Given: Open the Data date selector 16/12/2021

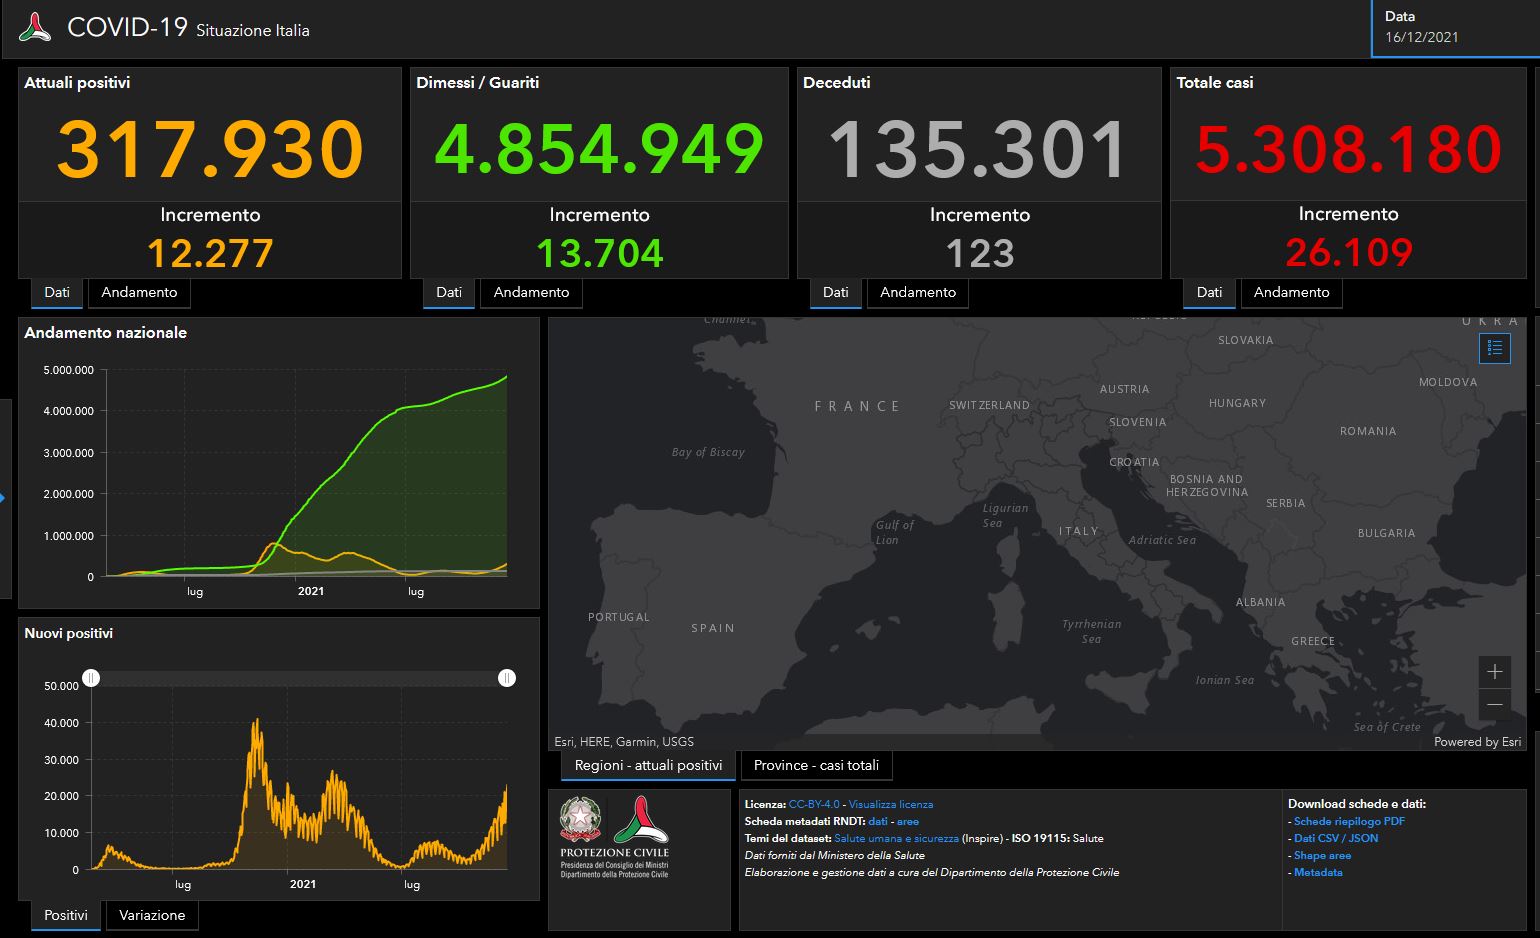Looking at the screenshot, I should [1454, 28].
